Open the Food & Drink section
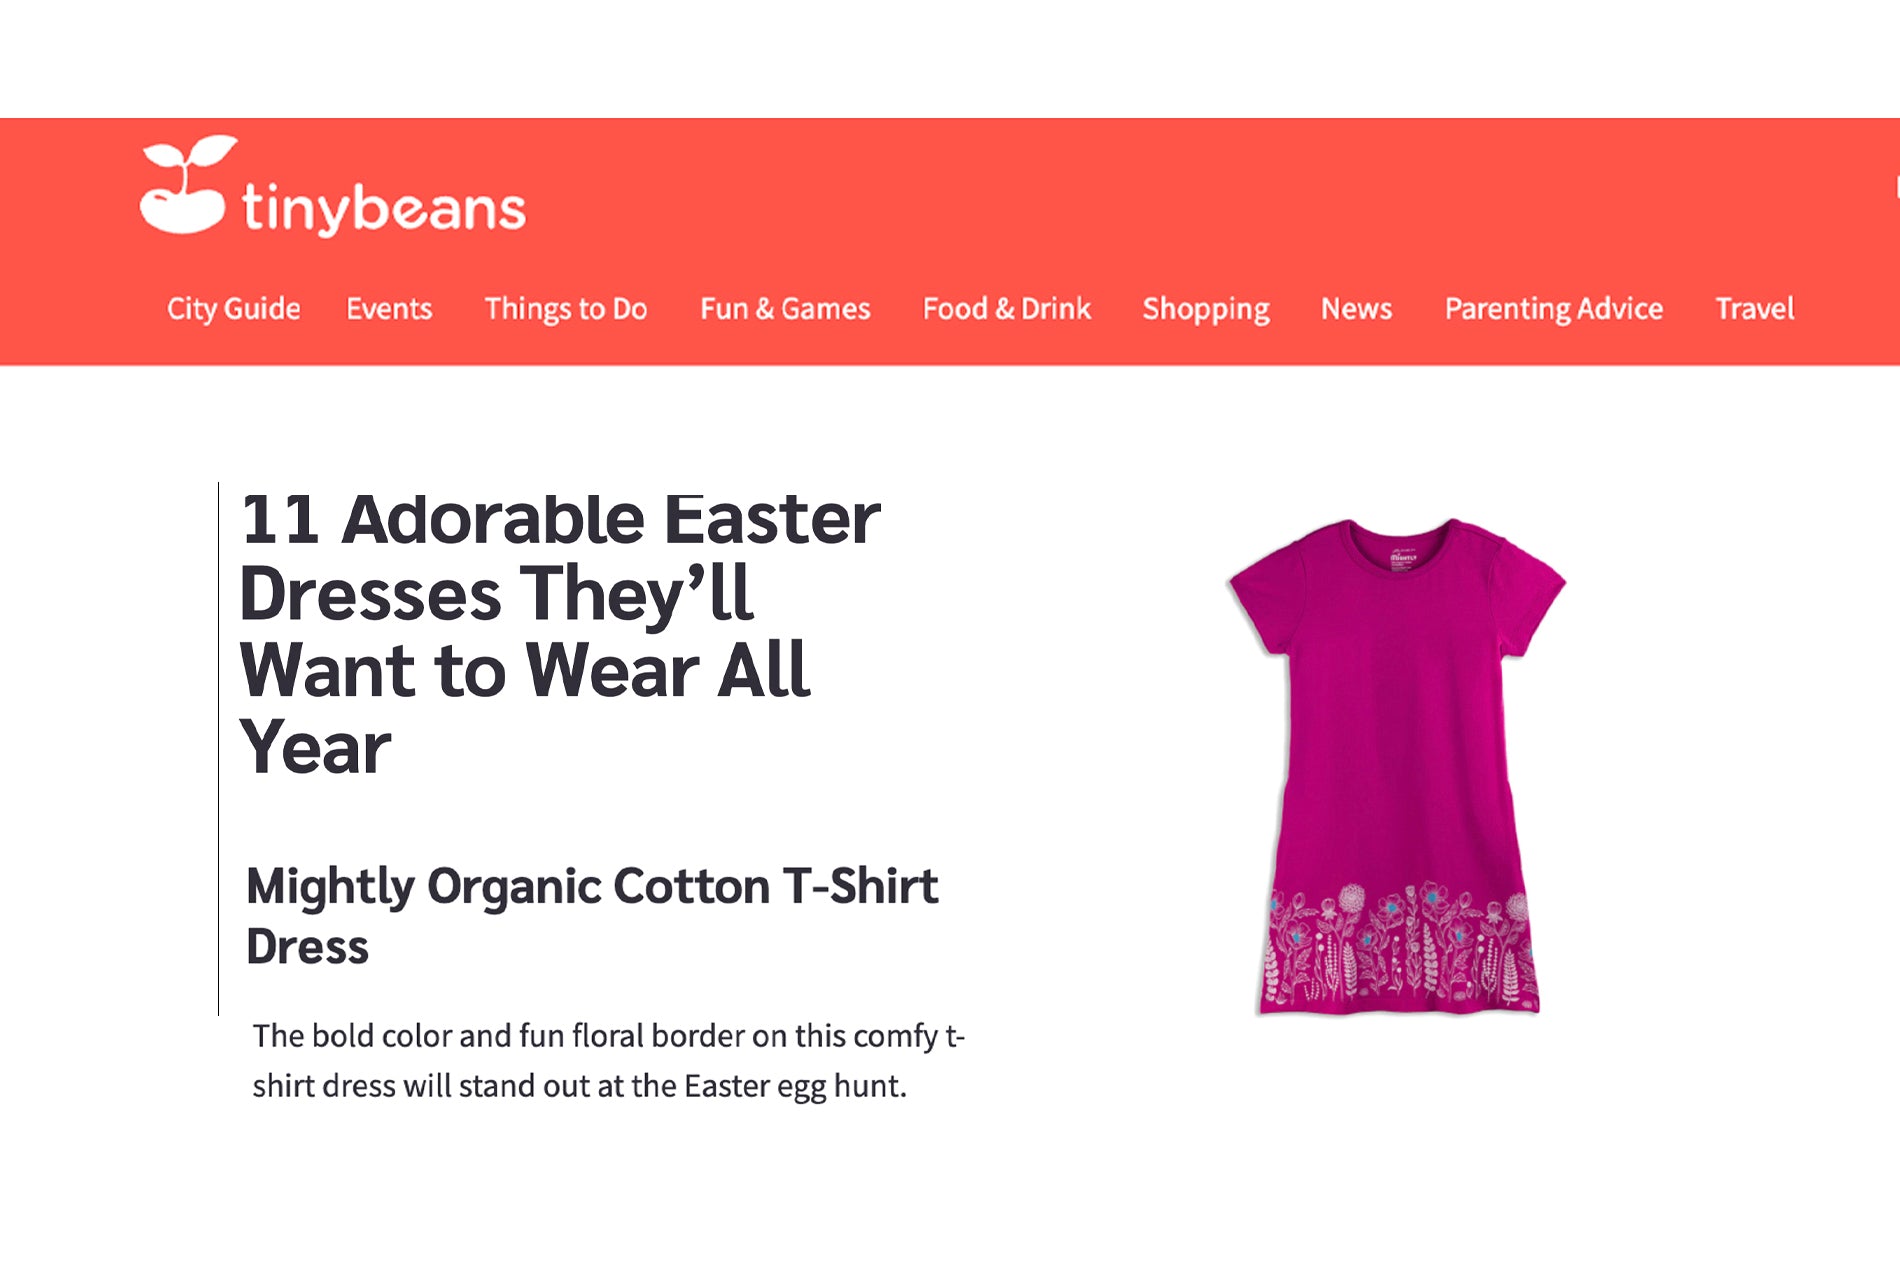This screenshot has height=1271, width=1900. [1006, 308]
